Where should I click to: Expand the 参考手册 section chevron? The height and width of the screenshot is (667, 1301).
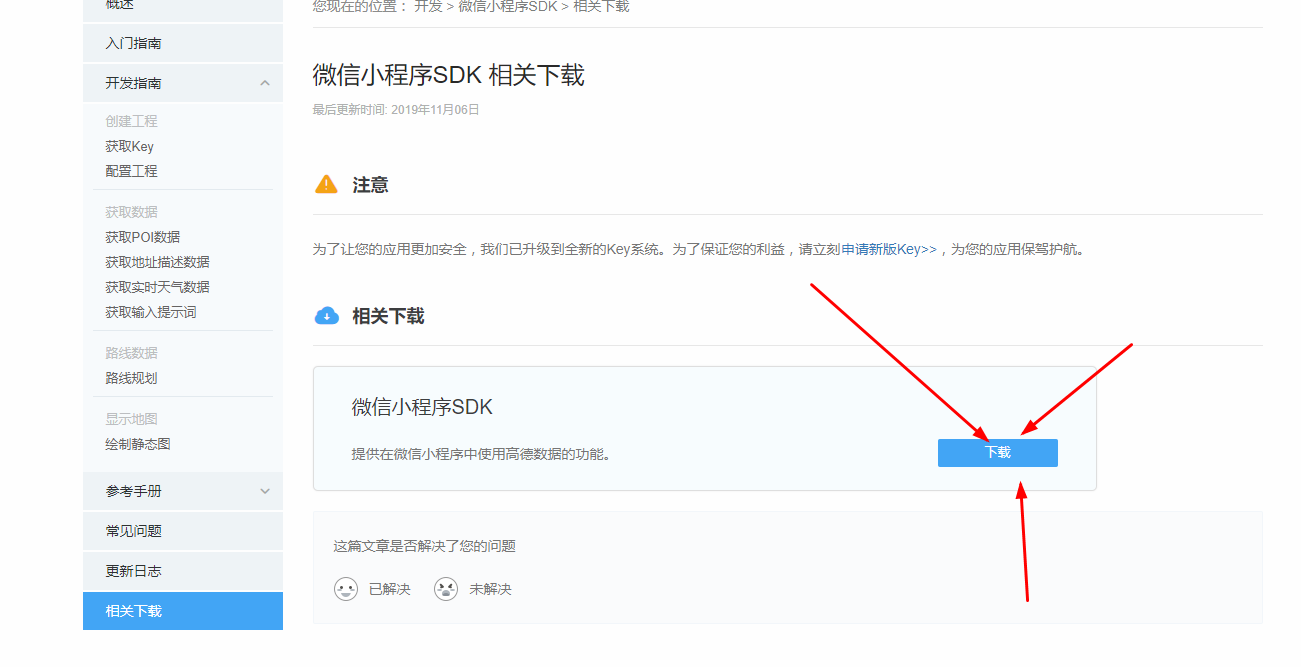pos(265,491)
